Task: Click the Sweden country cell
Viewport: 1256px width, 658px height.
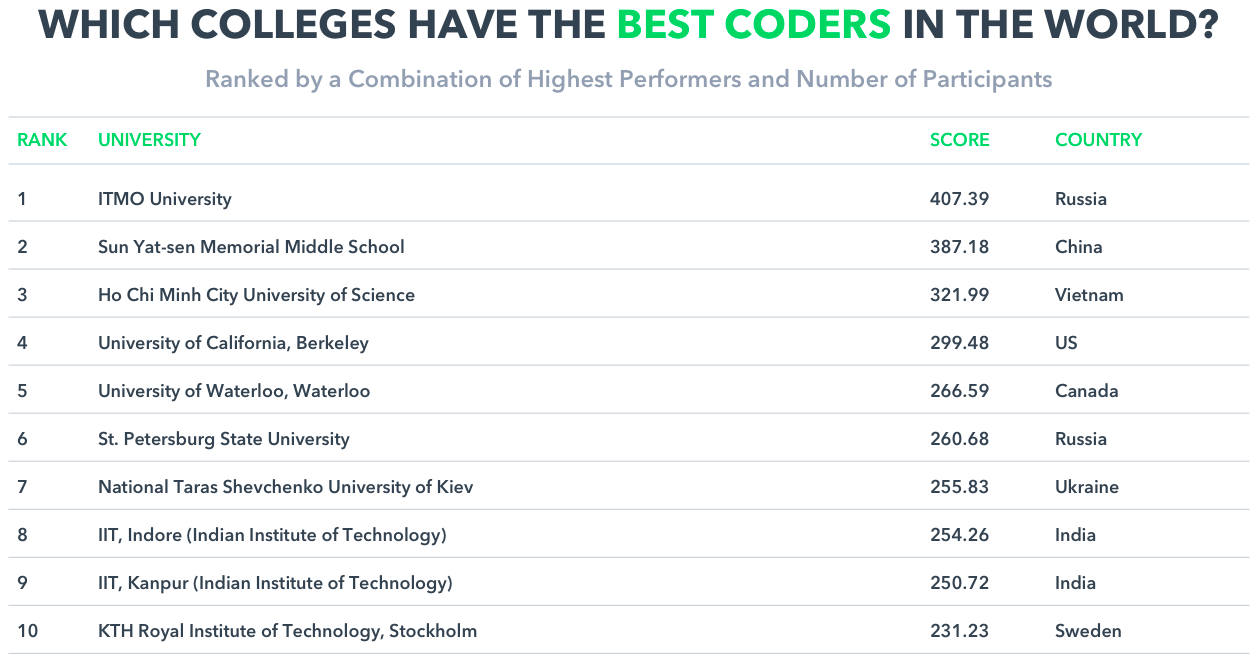Action: click(x=1088, y=631)
